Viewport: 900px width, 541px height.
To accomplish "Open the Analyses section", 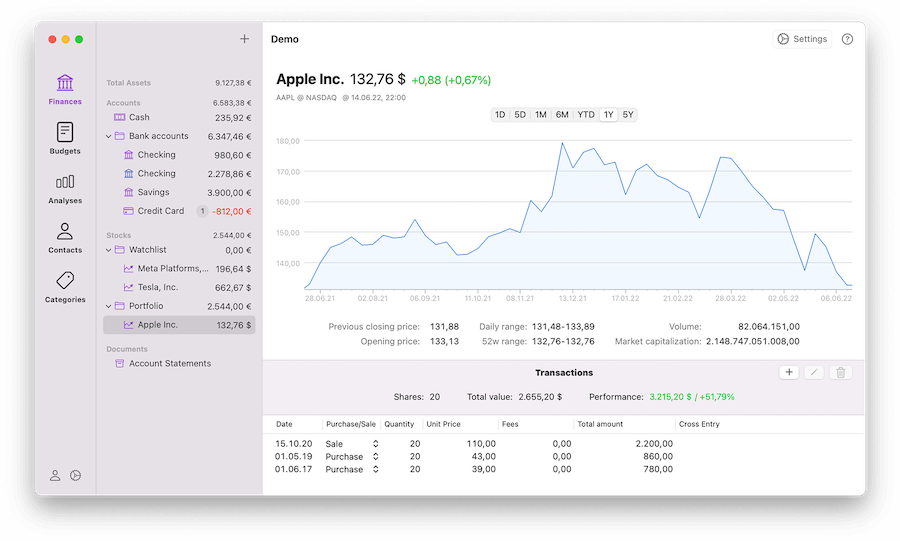I will click(65, 187).
